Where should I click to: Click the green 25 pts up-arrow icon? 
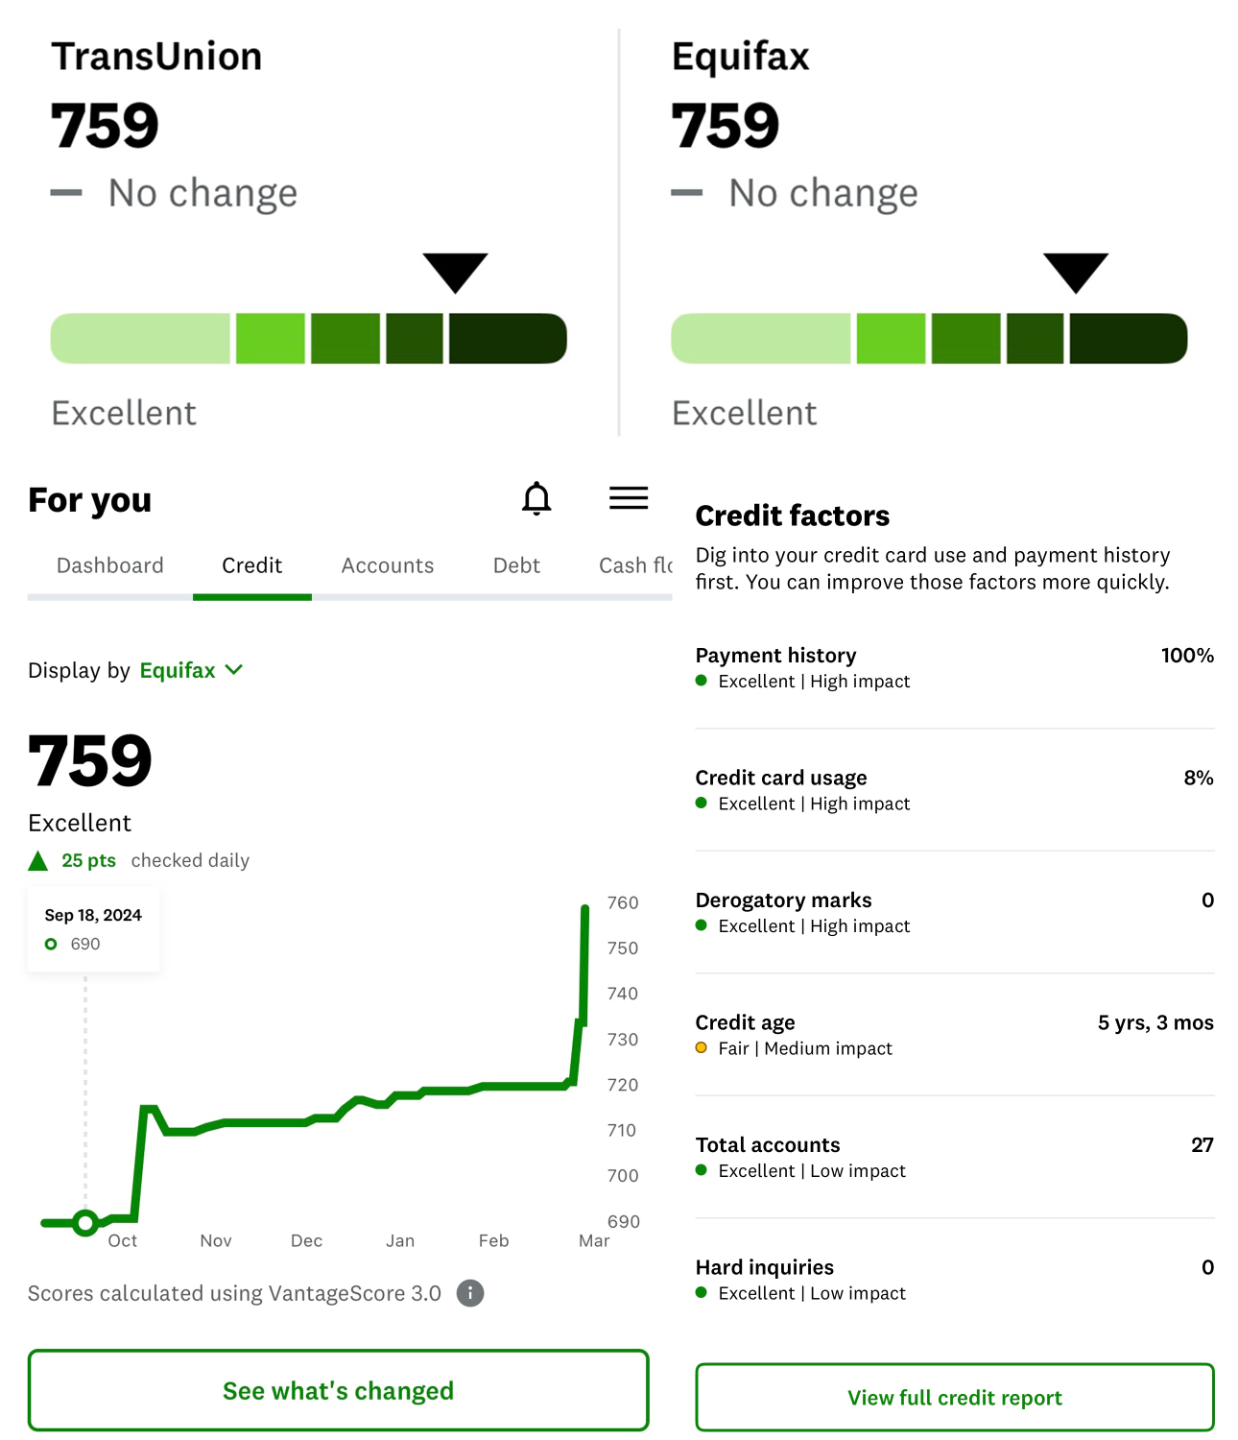pyautogui.click(x=38, y=860)
